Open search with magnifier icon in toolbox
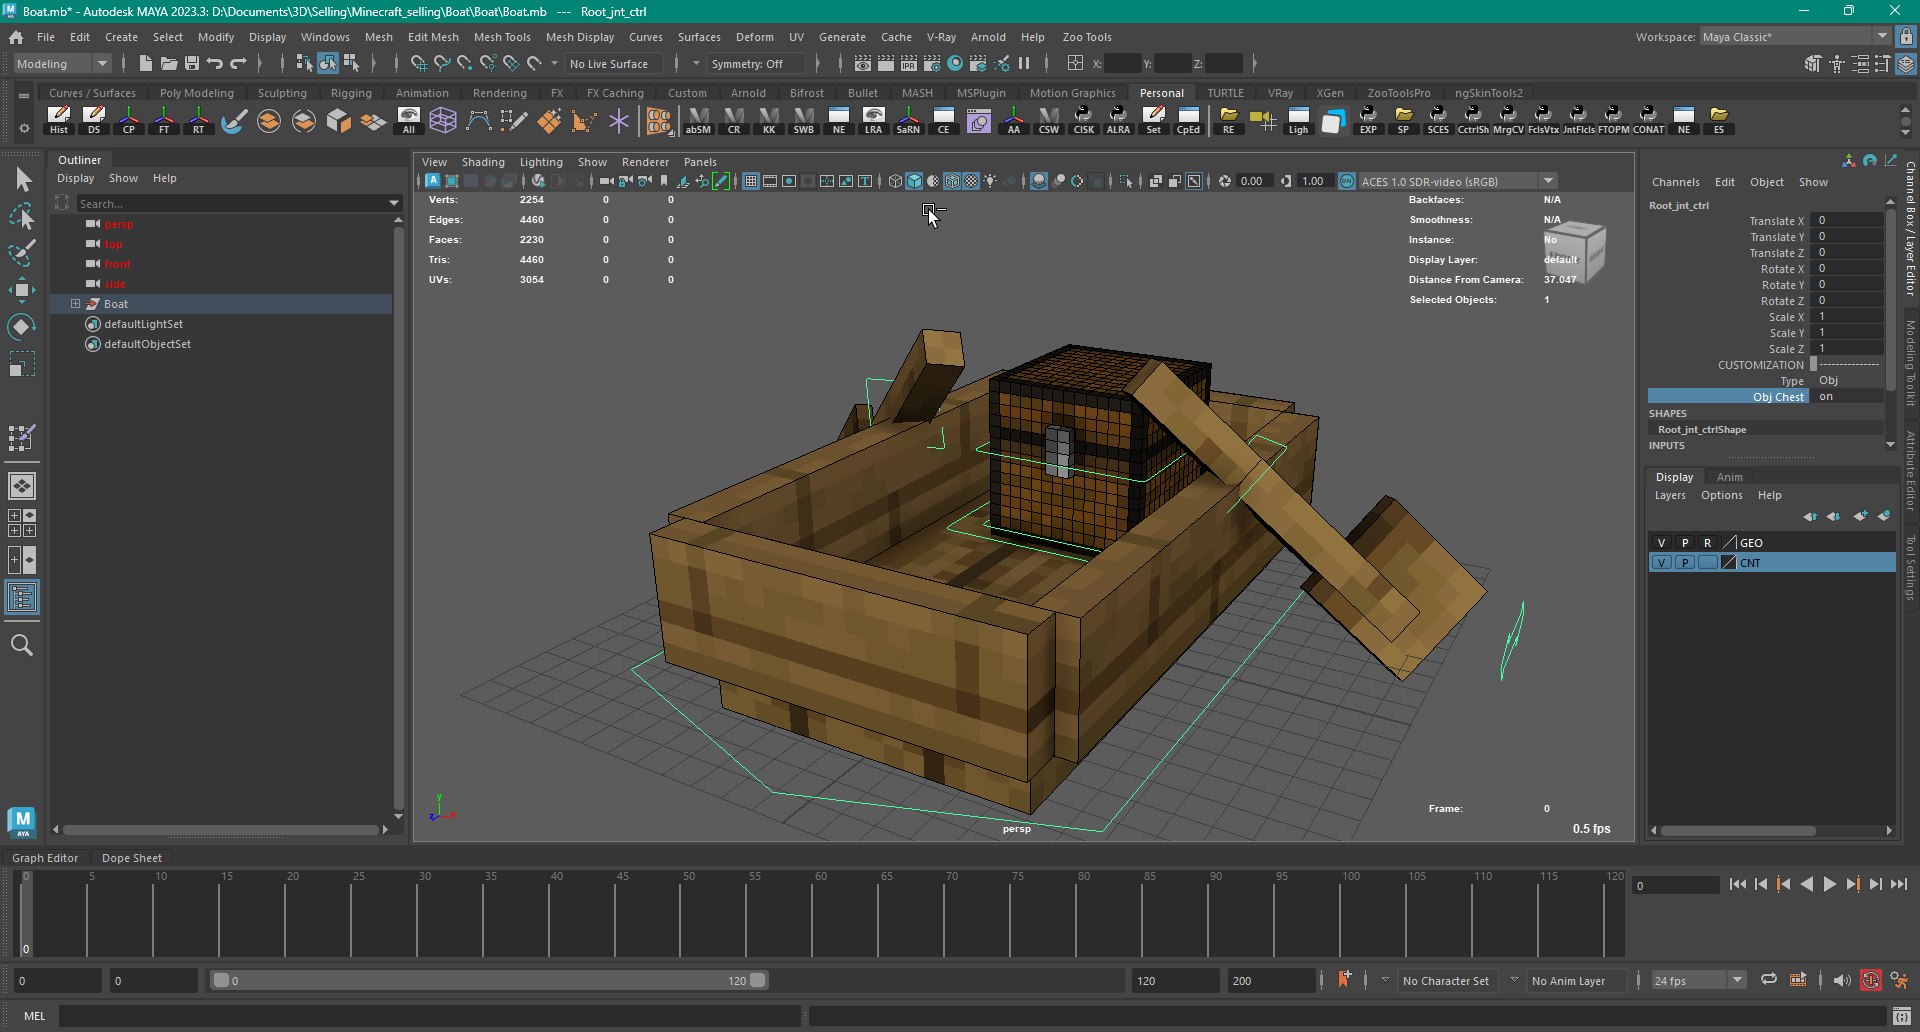The width and height of the screenshot is (1920, 1032). 22,645
